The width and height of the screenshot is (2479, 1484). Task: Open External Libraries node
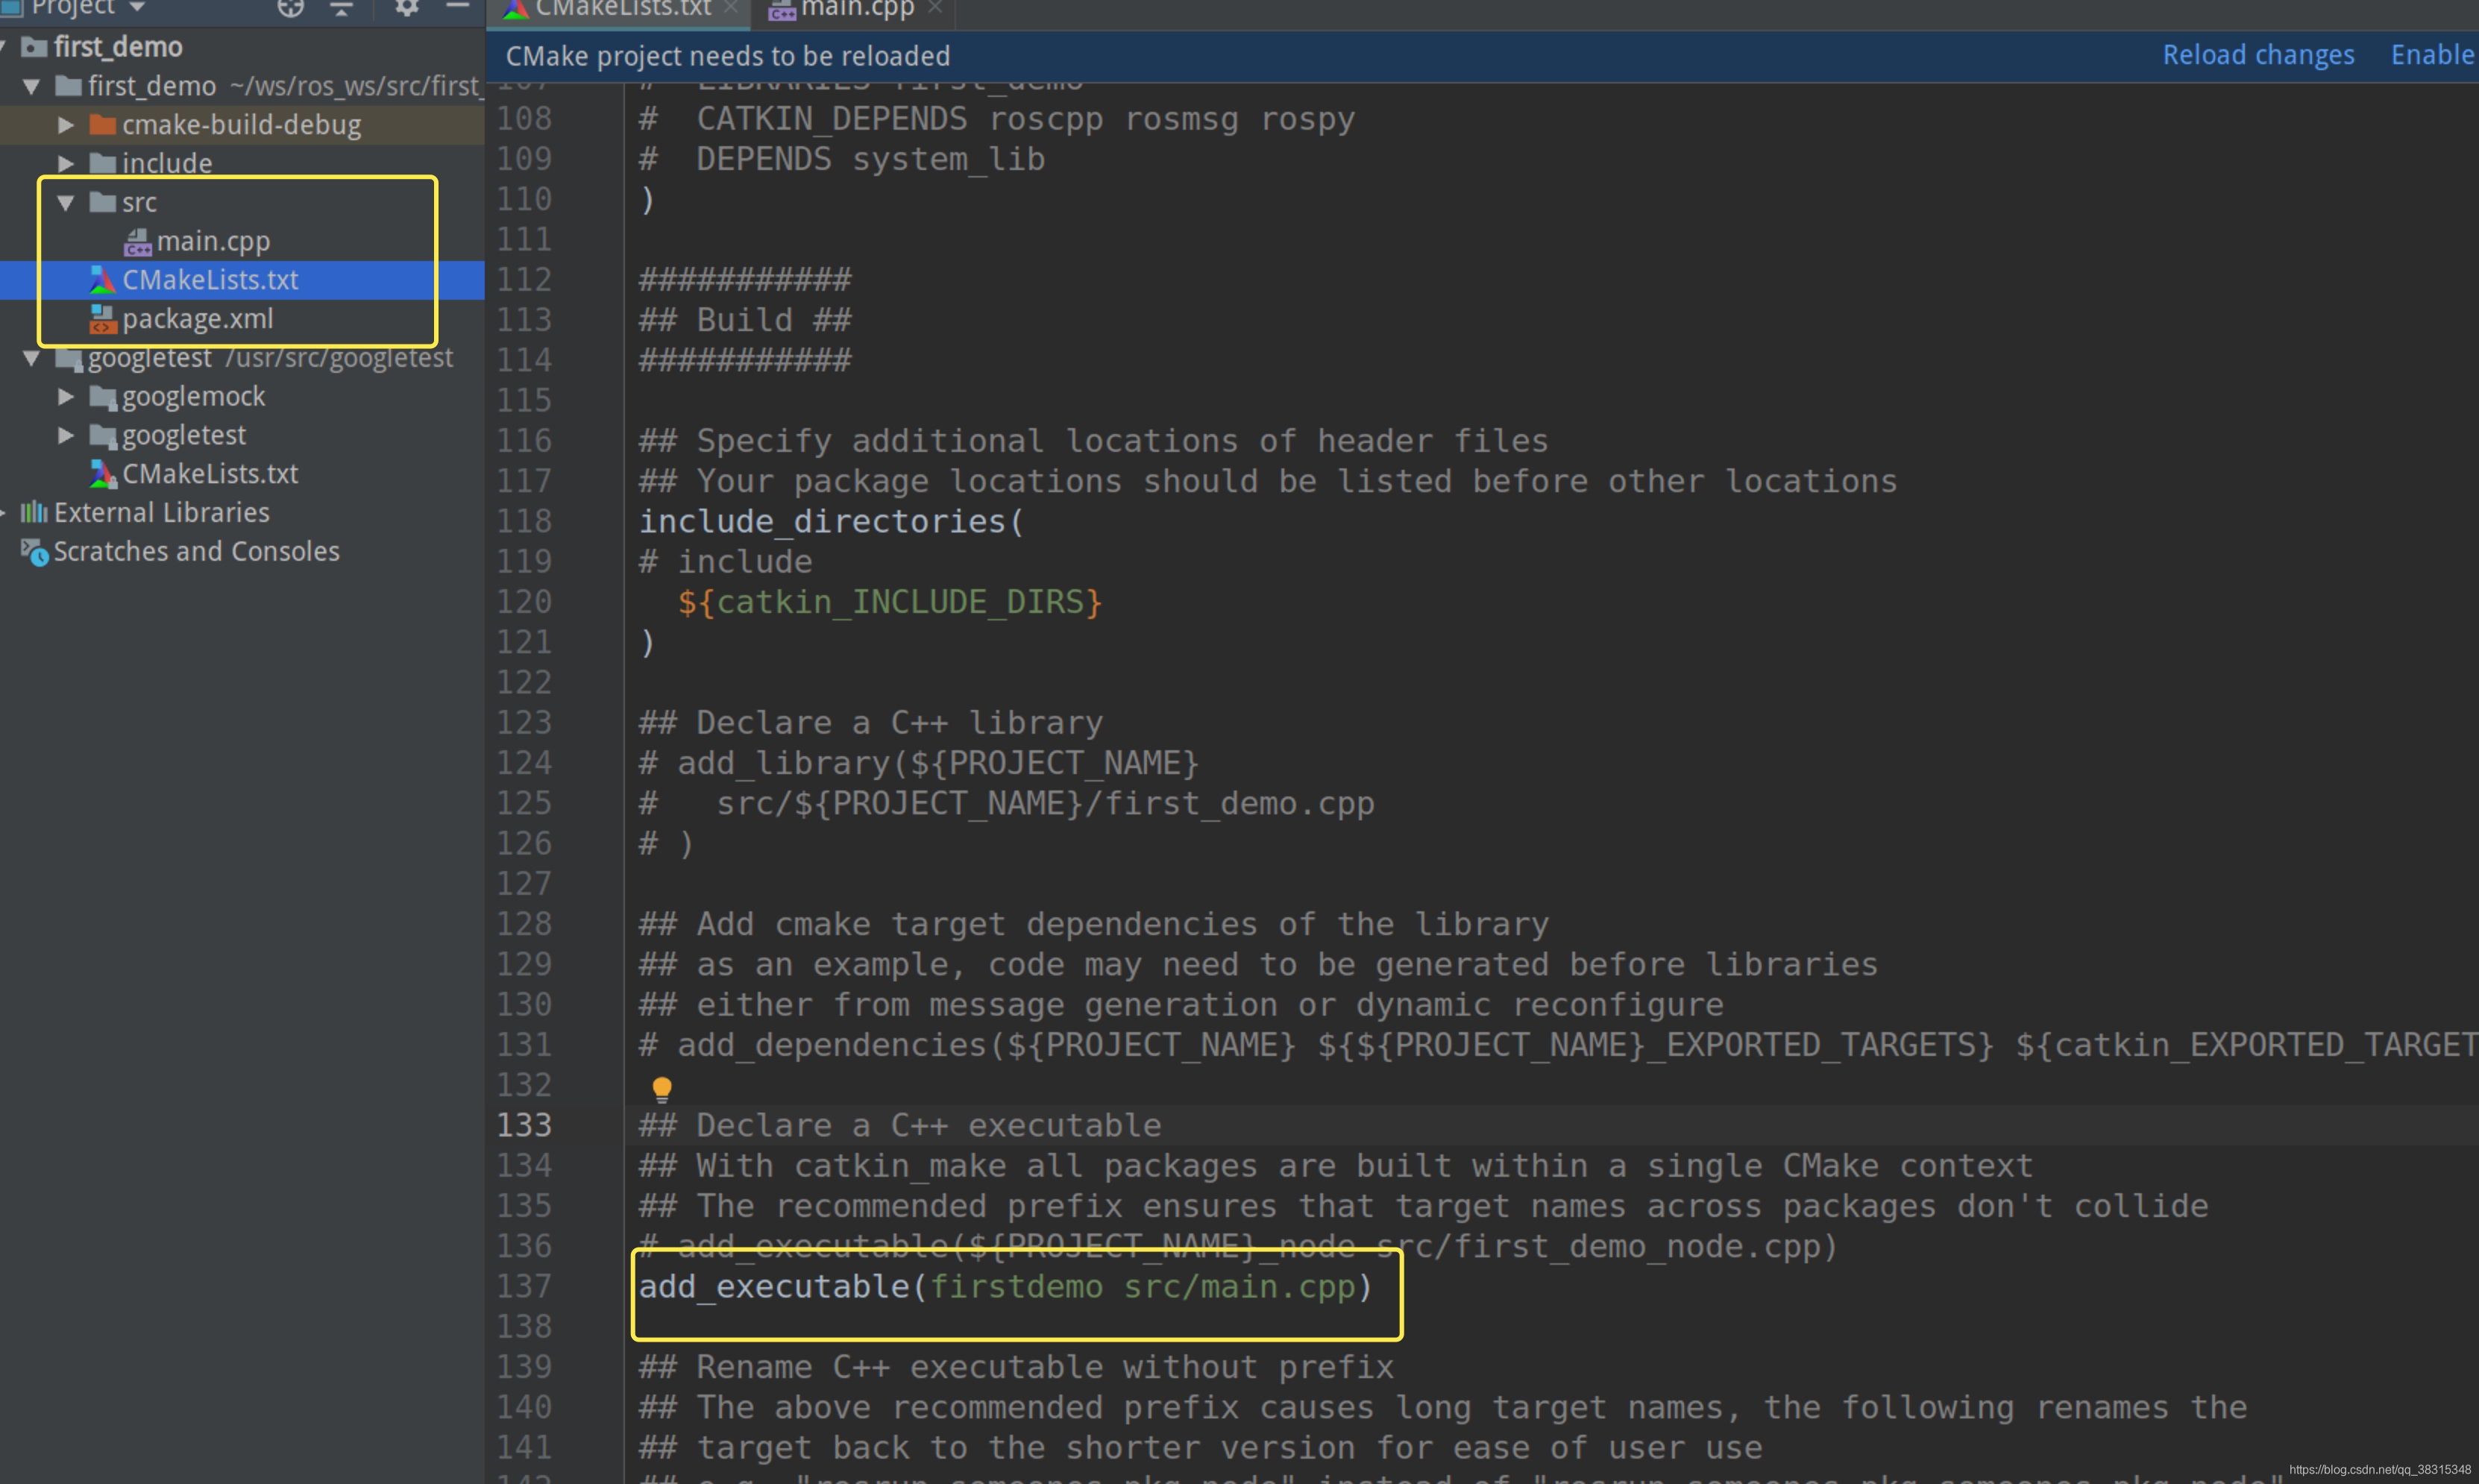tap(161, 513)
